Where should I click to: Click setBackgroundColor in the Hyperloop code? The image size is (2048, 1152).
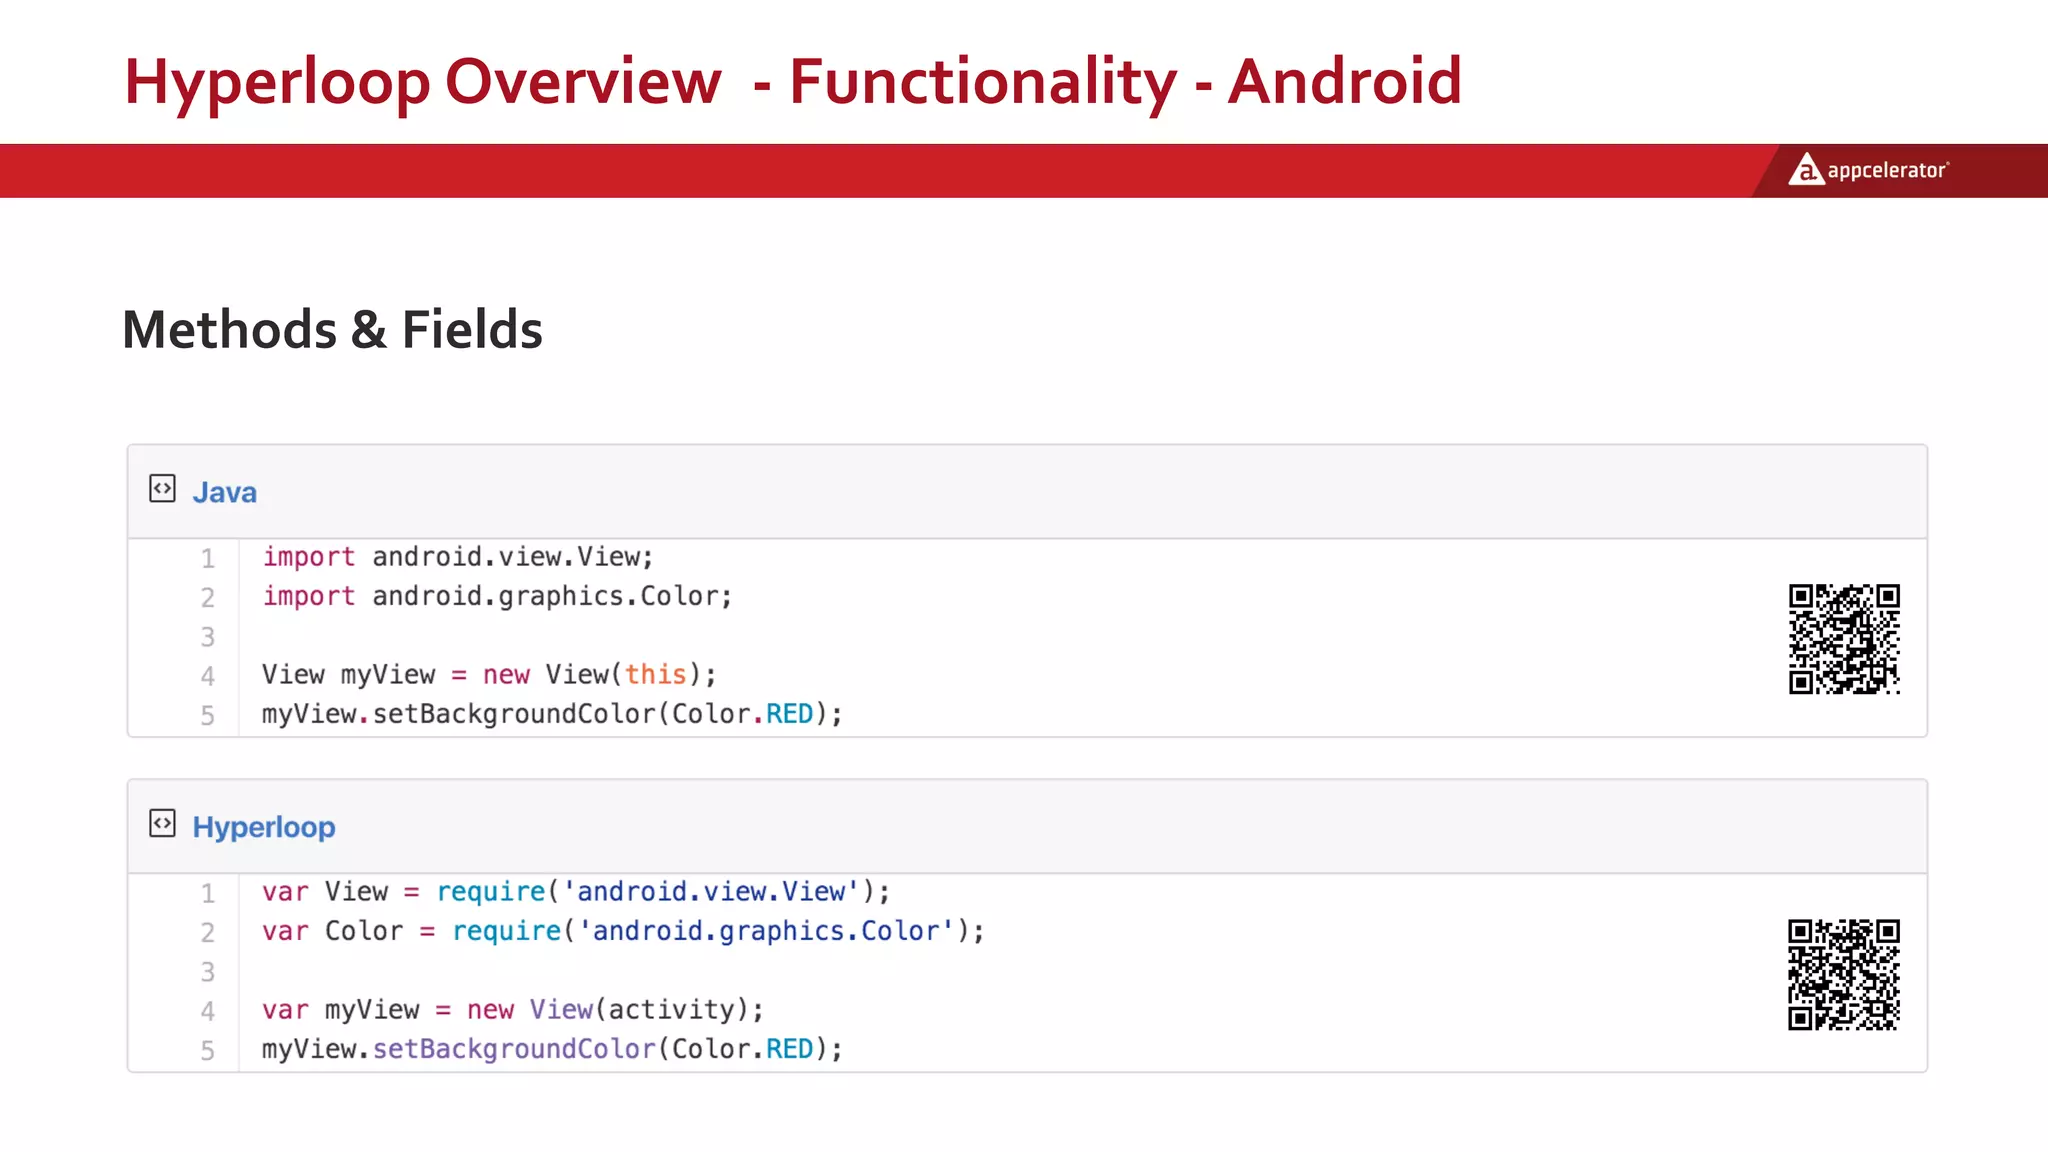click(x=514, y=1049)
